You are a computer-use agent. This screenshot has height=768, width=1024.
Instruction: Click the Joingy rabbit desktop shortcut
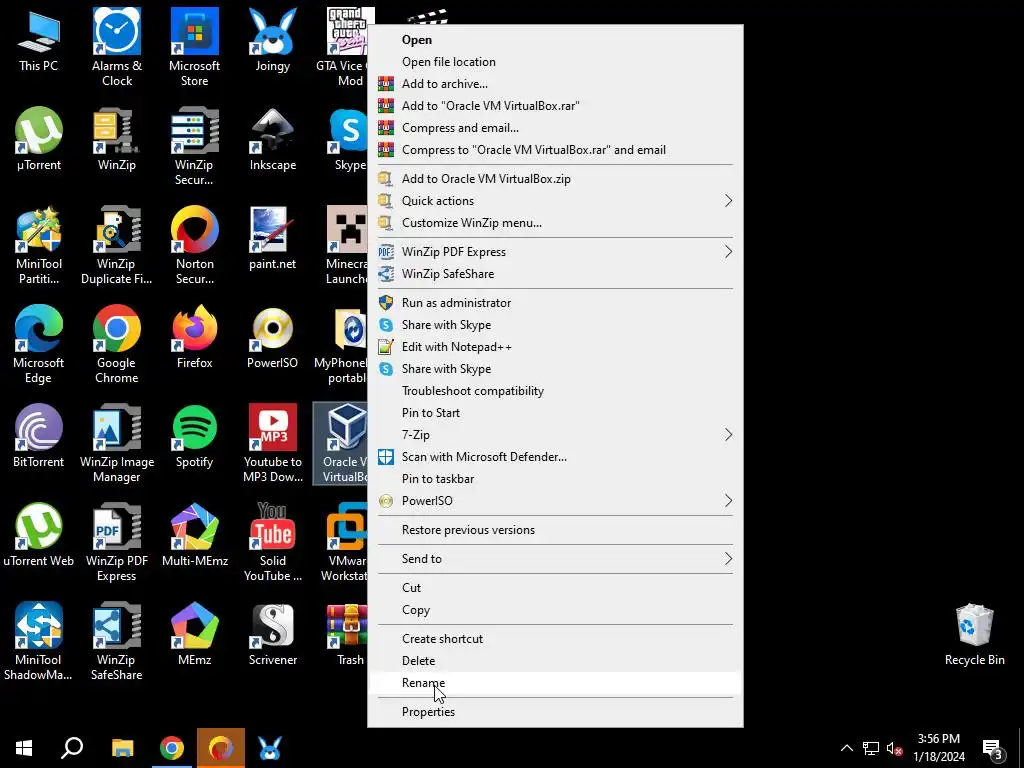tap(272, 40)
